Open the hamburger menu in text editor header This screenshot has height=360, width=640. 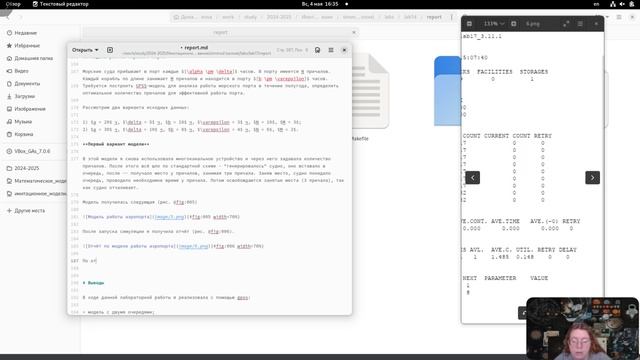tap(331, 50)
